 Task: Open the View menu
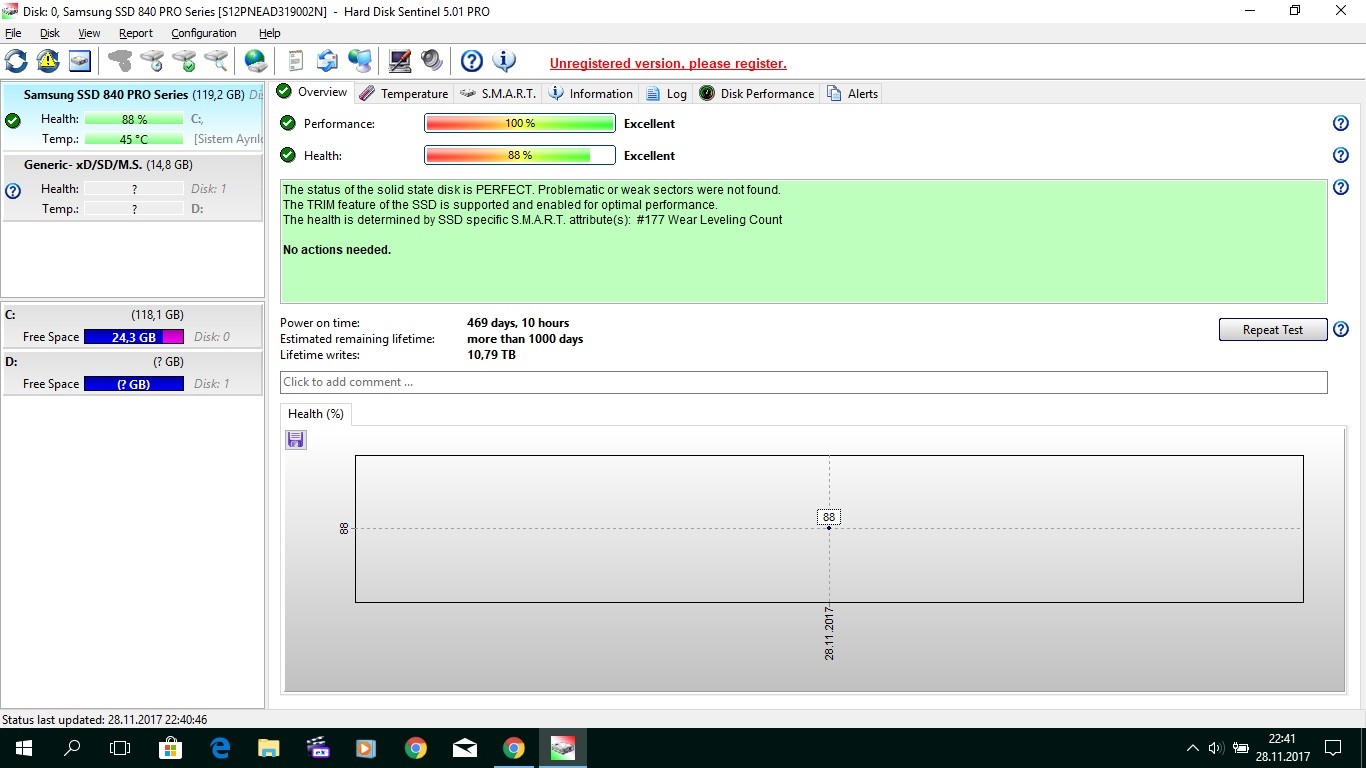(89, 33)
